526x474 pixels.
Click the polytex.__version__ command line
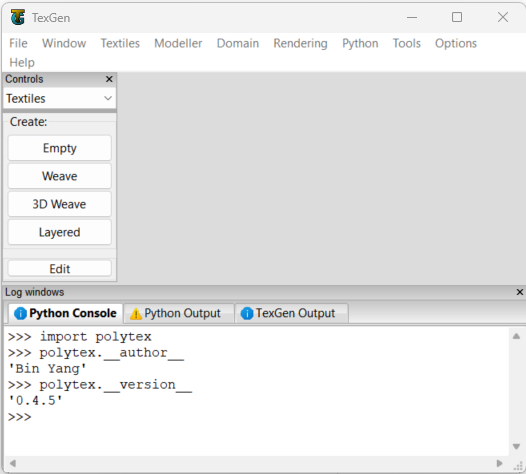pos(100,385)
